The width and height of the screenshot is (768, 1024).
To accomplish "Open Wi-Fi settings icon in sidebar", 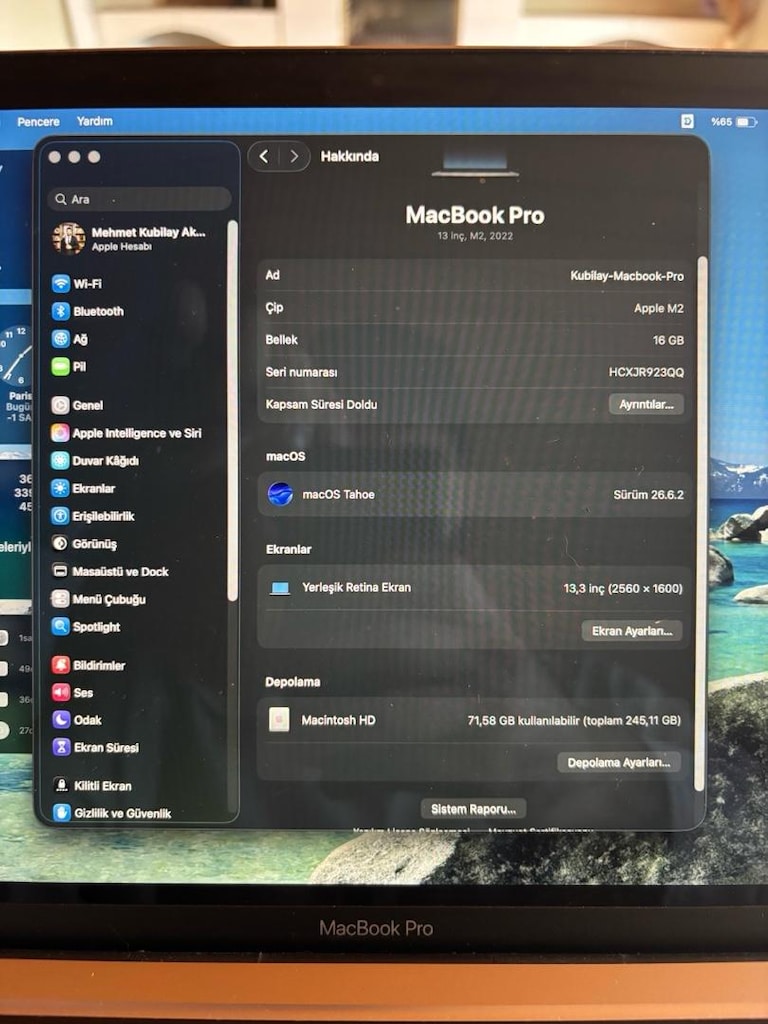I will pyautogui.click(x=61, y=283).
